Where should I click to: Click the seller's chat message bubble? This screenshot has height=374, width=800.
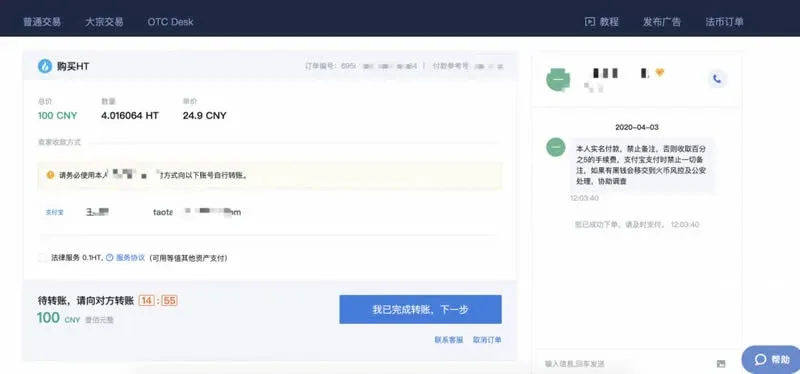point(642,165)
